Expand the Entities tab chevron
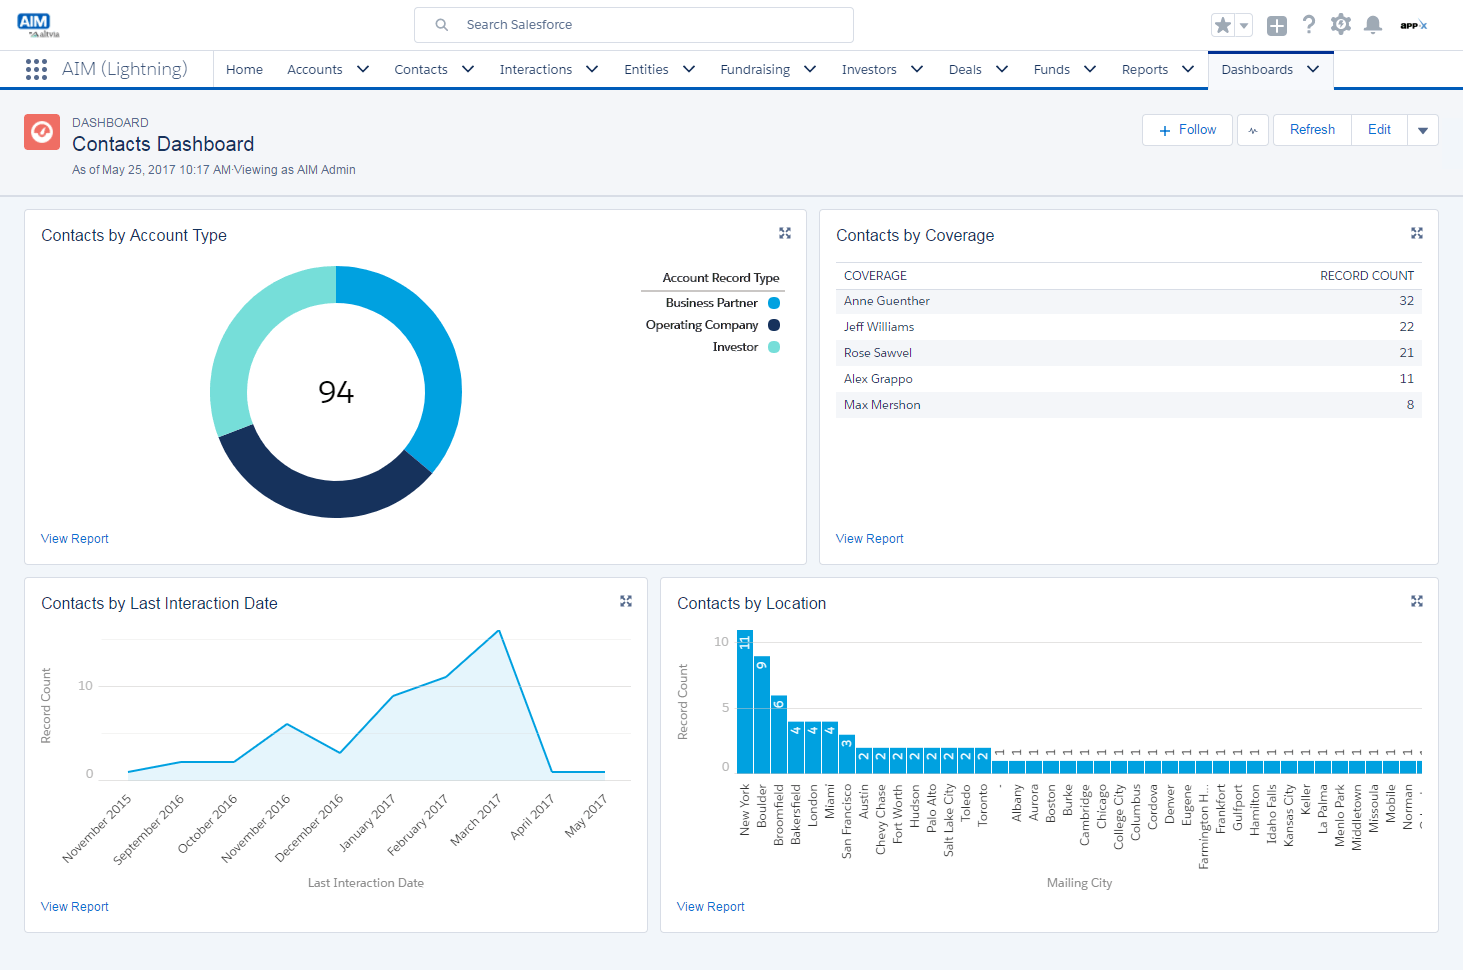1463x970 pixels. (x=689, y=69)
